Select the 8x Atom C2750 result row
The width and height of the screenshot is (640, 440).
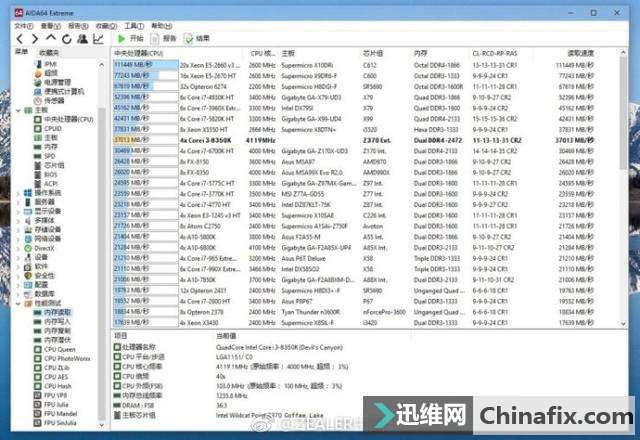[x=354, y=226]
